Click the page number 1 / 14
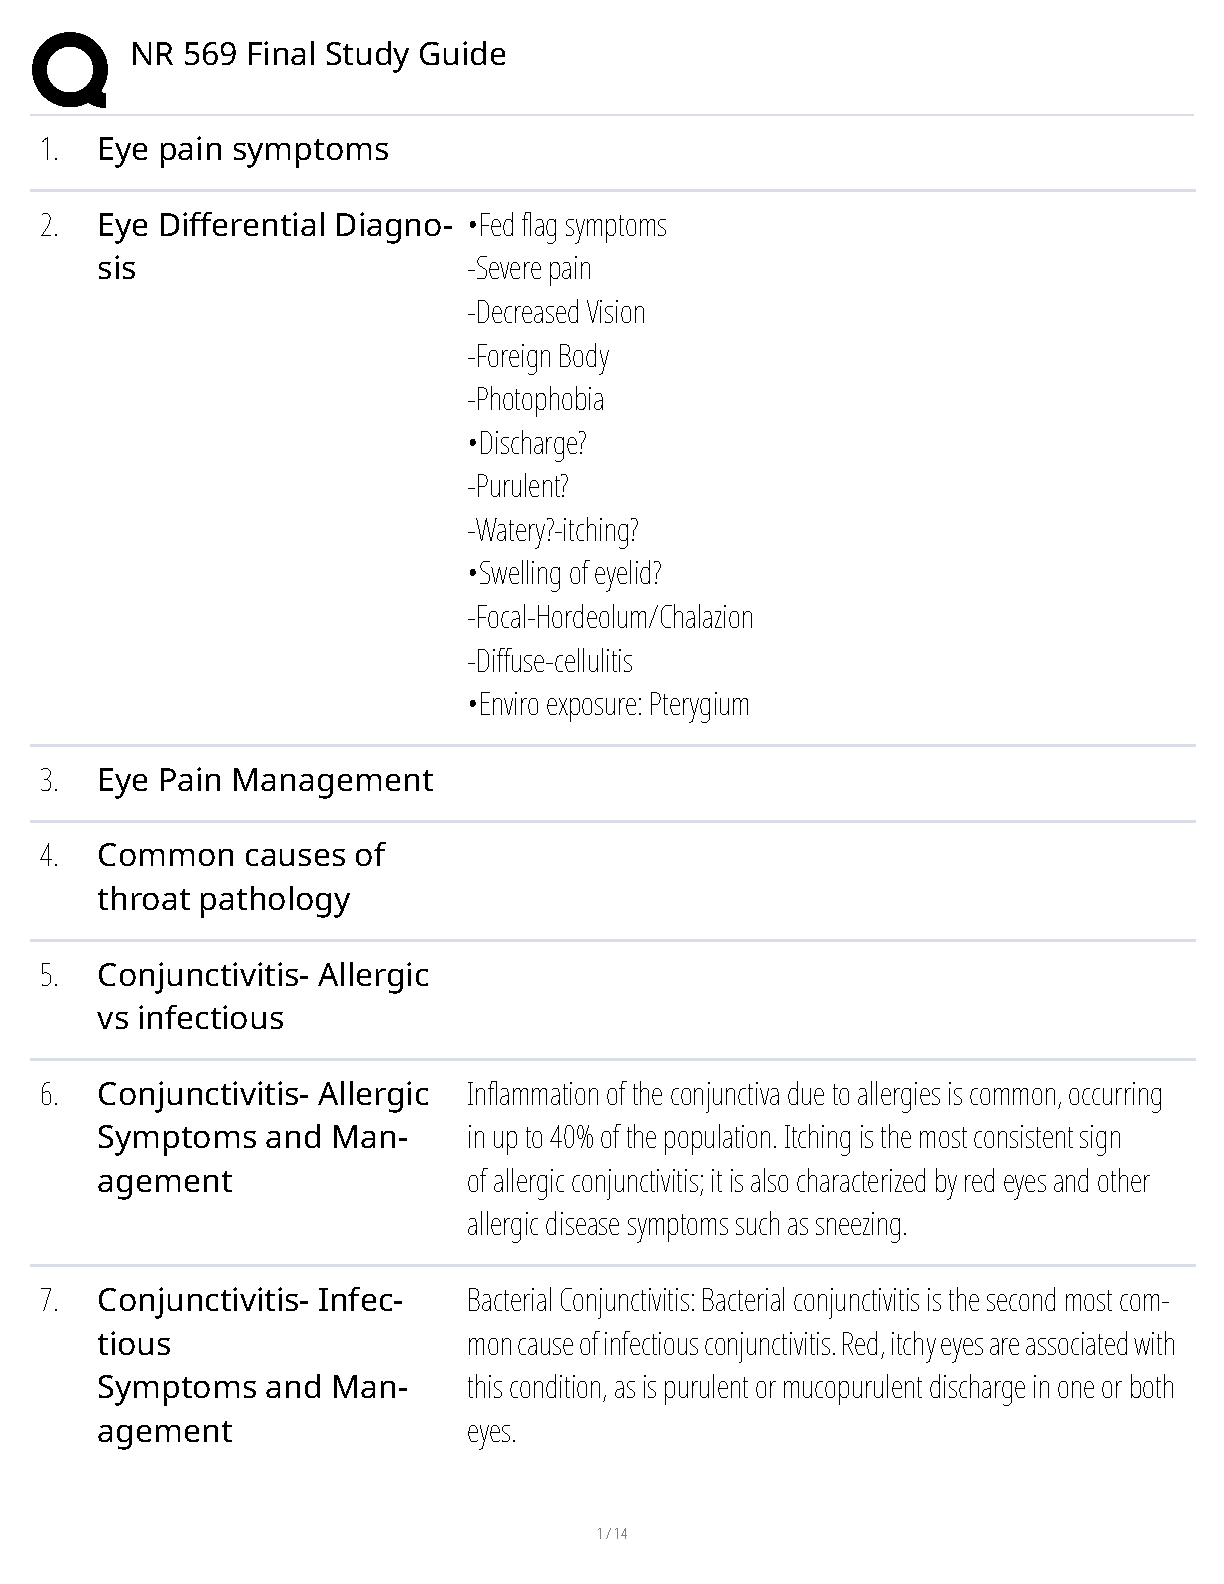This screenshot has width=1224, height=1584. 611,1534
